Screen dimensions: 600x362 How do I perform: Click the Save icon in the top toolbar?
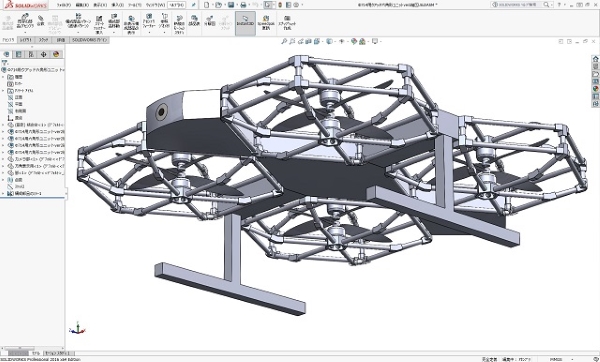pos(231,5)
